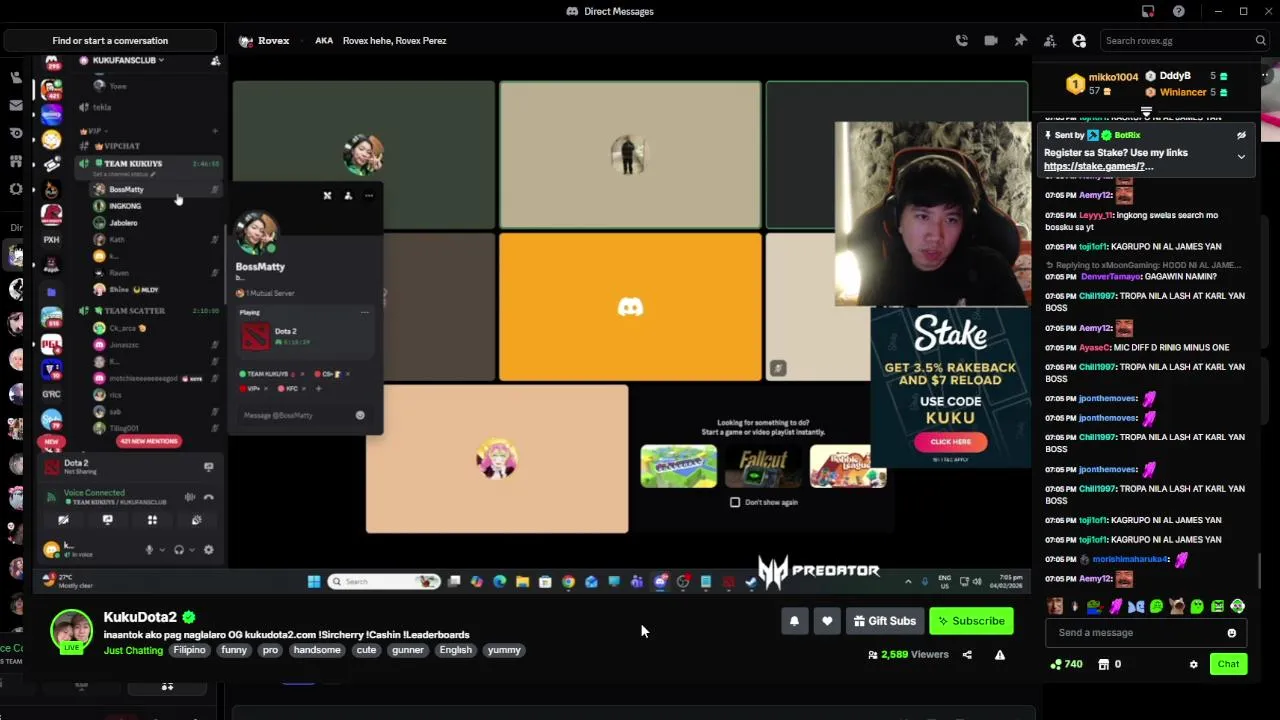Check the Don't show again box

point(735,502)
